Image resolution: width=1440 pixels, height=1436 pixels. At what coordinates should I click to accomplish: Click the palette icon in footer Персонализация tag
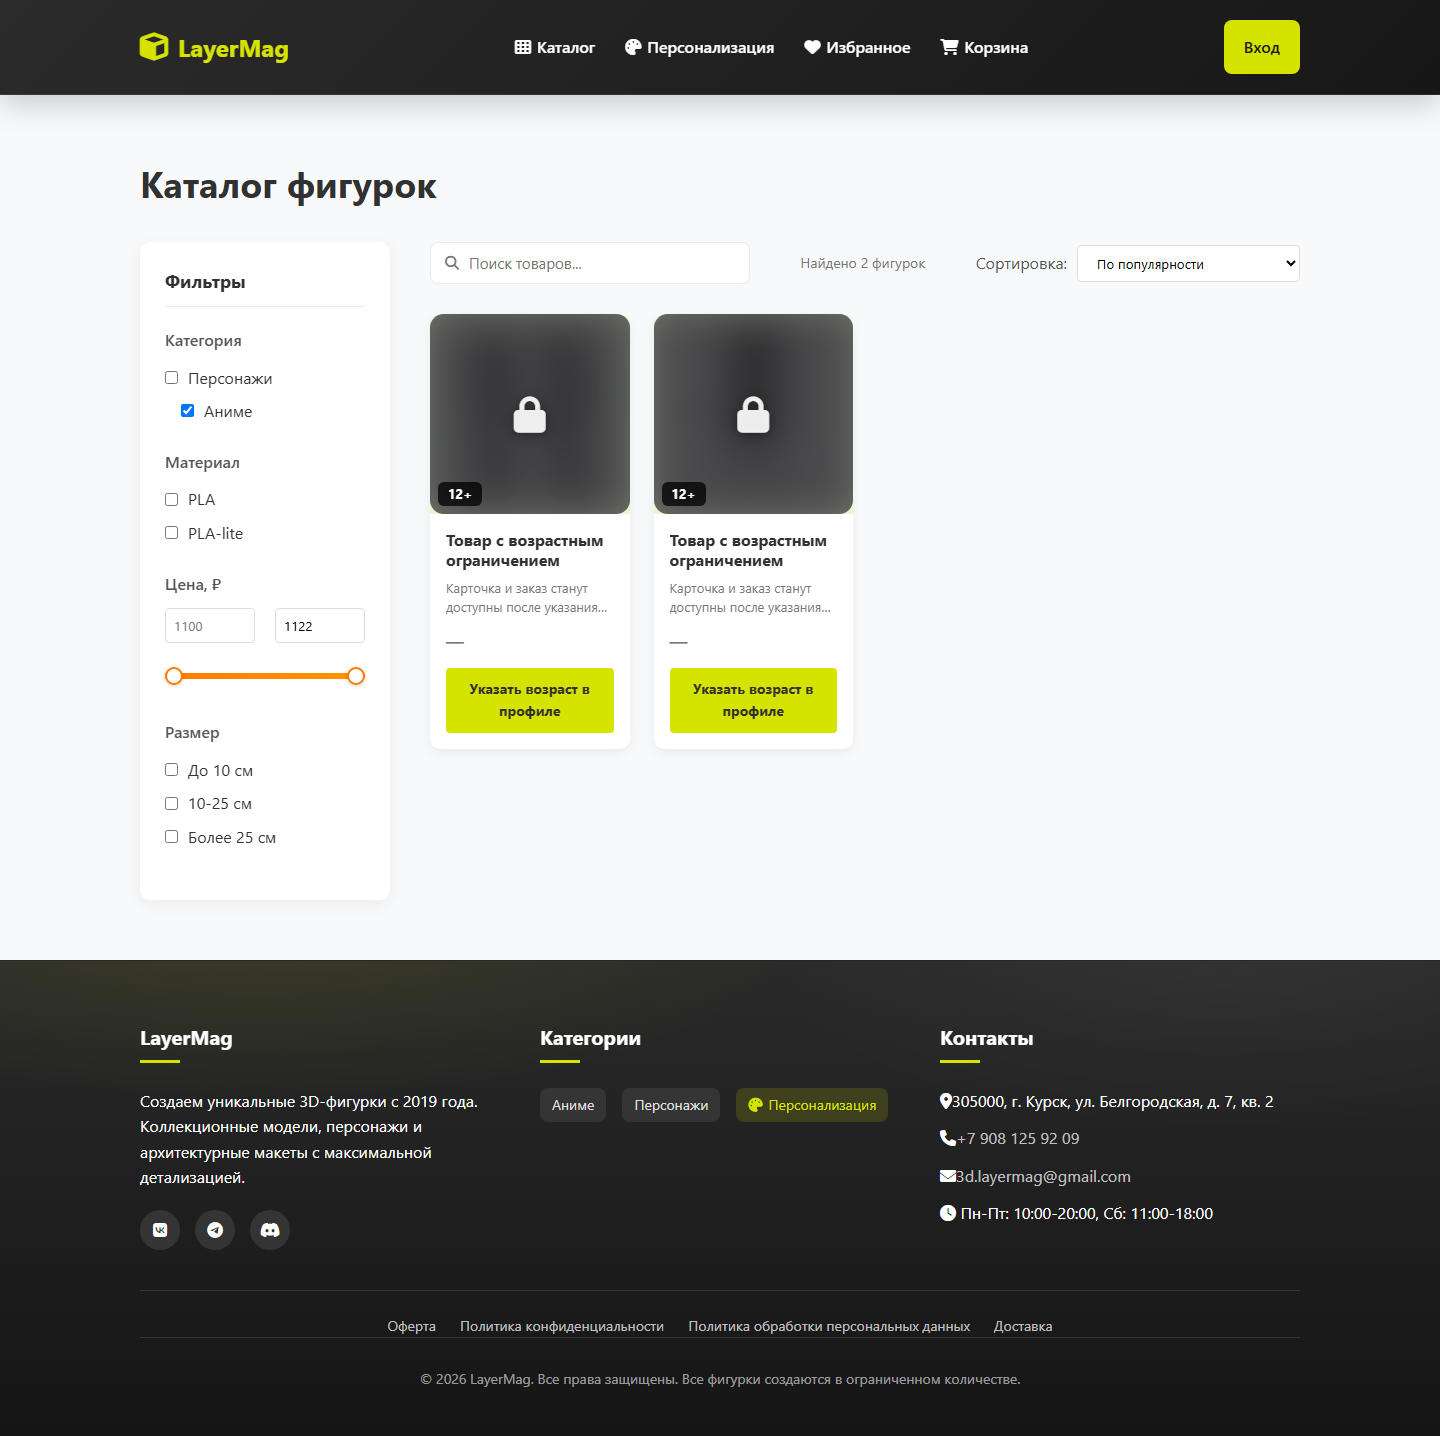tap(756, 1105)
